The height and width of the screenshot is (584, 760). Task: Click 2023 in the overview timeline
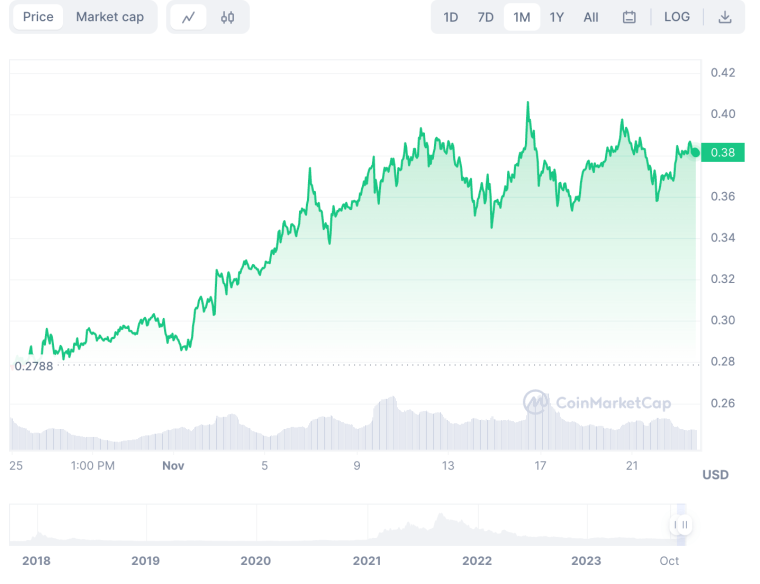586,561
